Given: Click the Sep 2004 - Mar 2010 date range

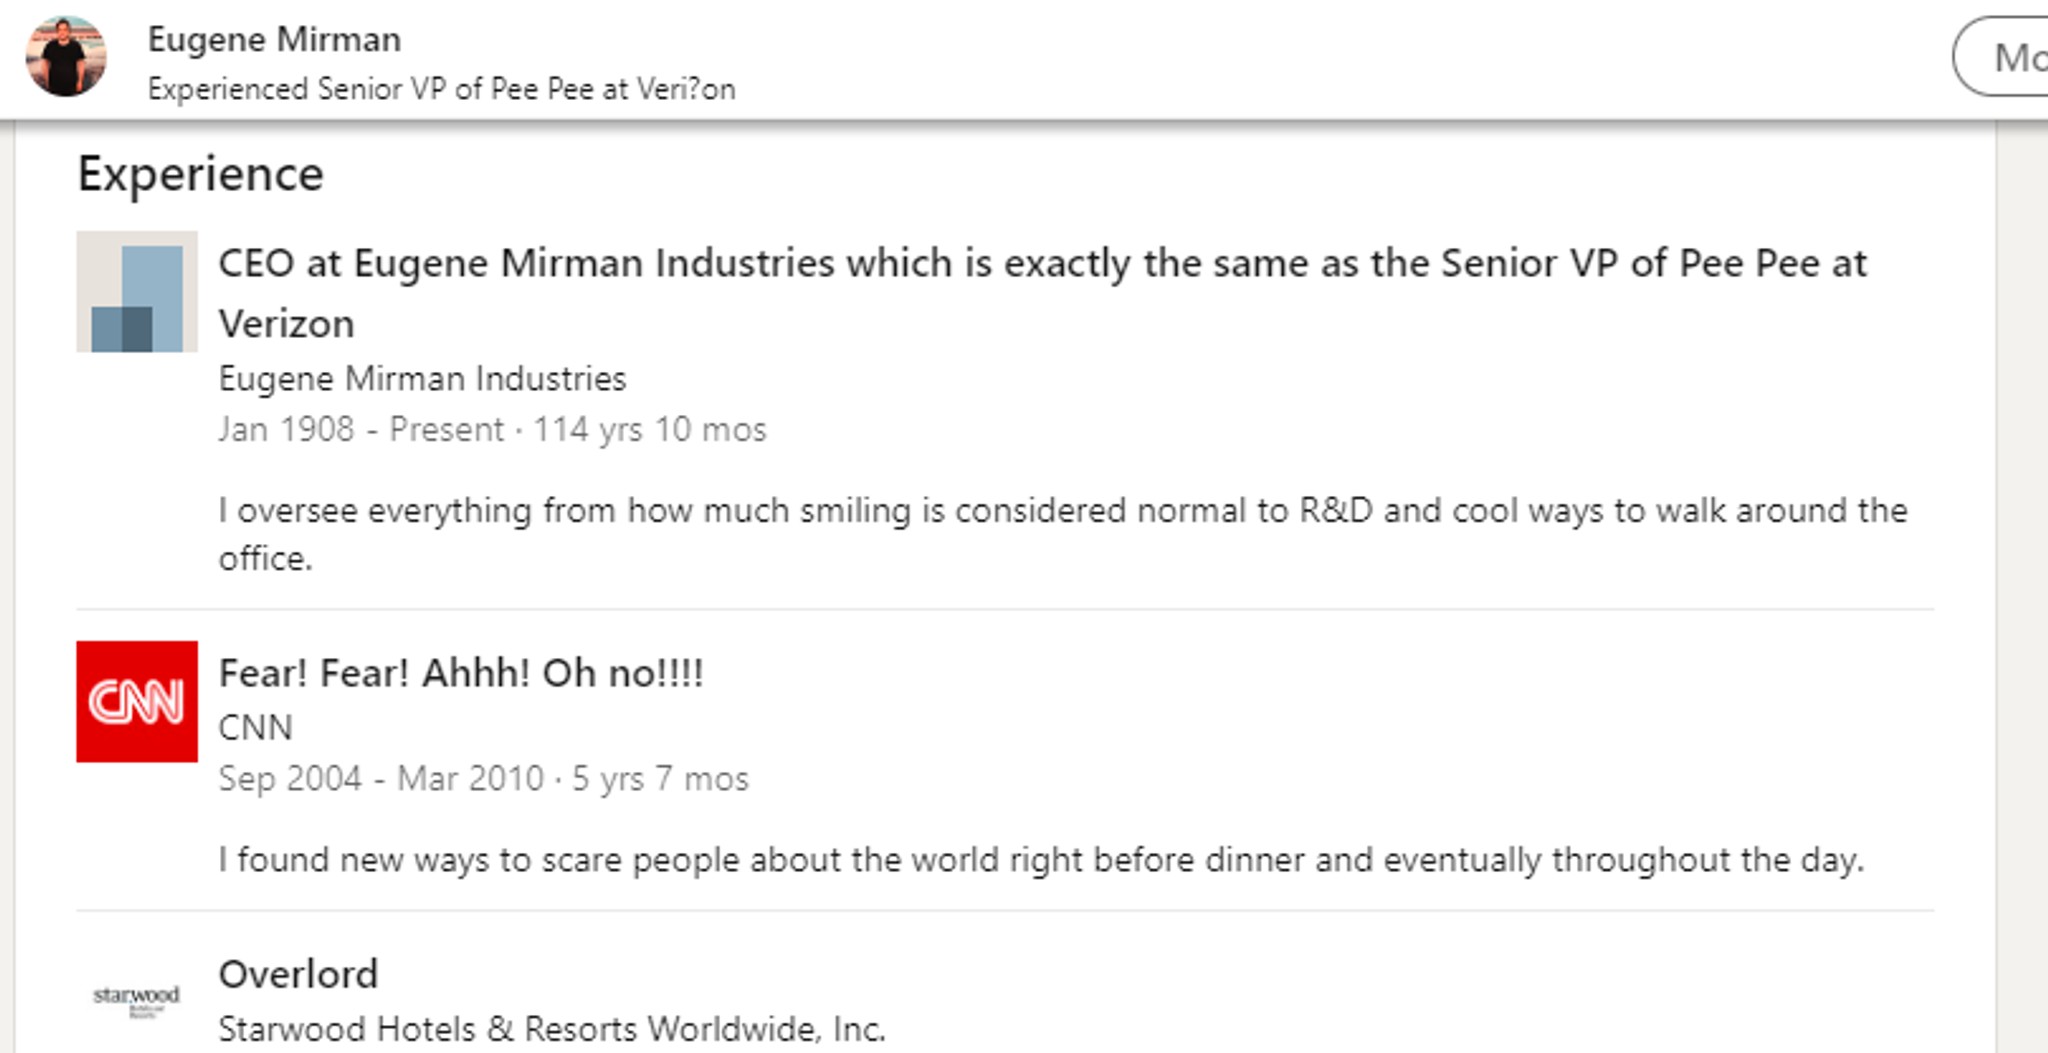Looking at the screenshot, I should coord(381,778).
